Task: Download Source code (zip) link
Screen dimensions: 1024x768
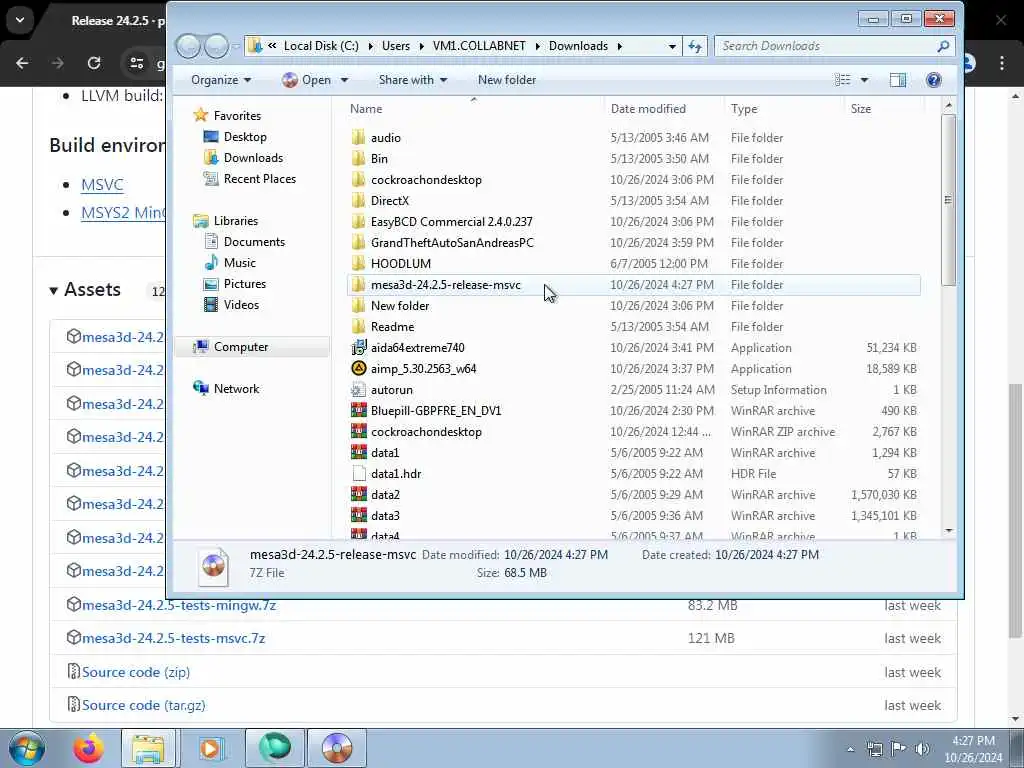Action: point(136,672)
